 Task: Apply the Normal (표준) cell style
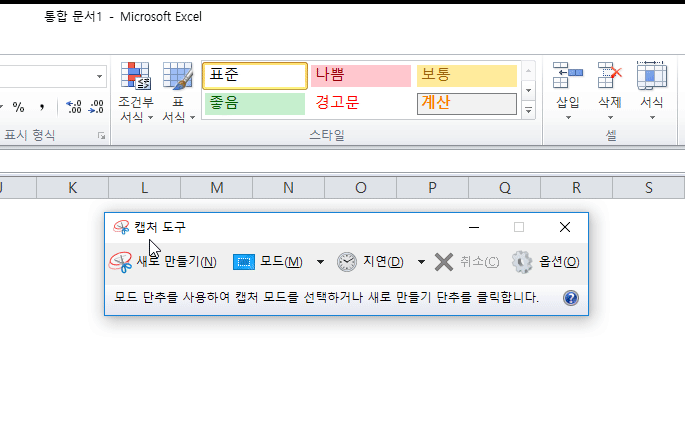[x=255, y=76]
